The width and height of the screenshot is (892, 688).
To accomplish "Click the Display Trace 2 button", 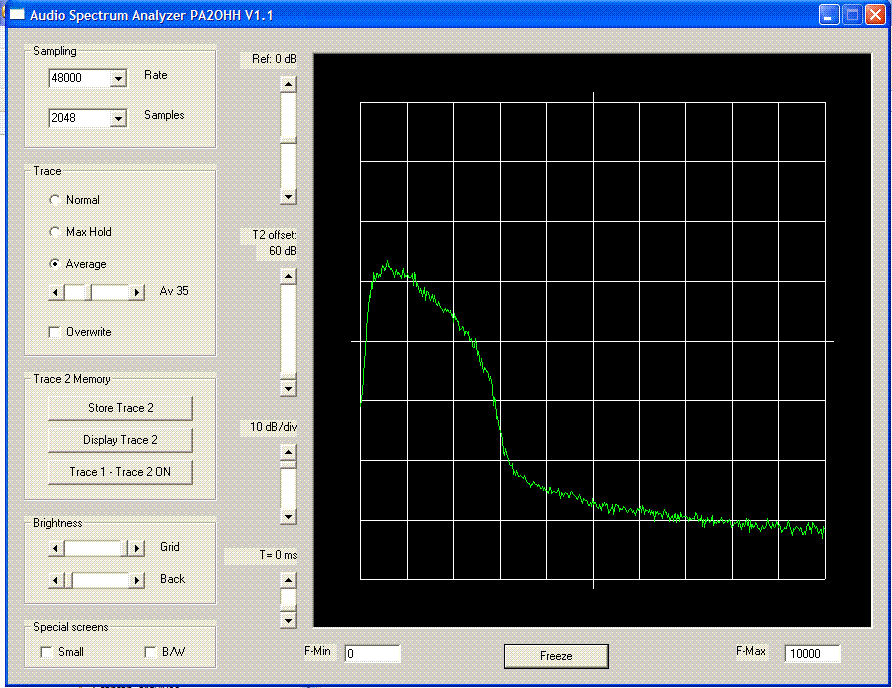I will (x=120, y=440).
